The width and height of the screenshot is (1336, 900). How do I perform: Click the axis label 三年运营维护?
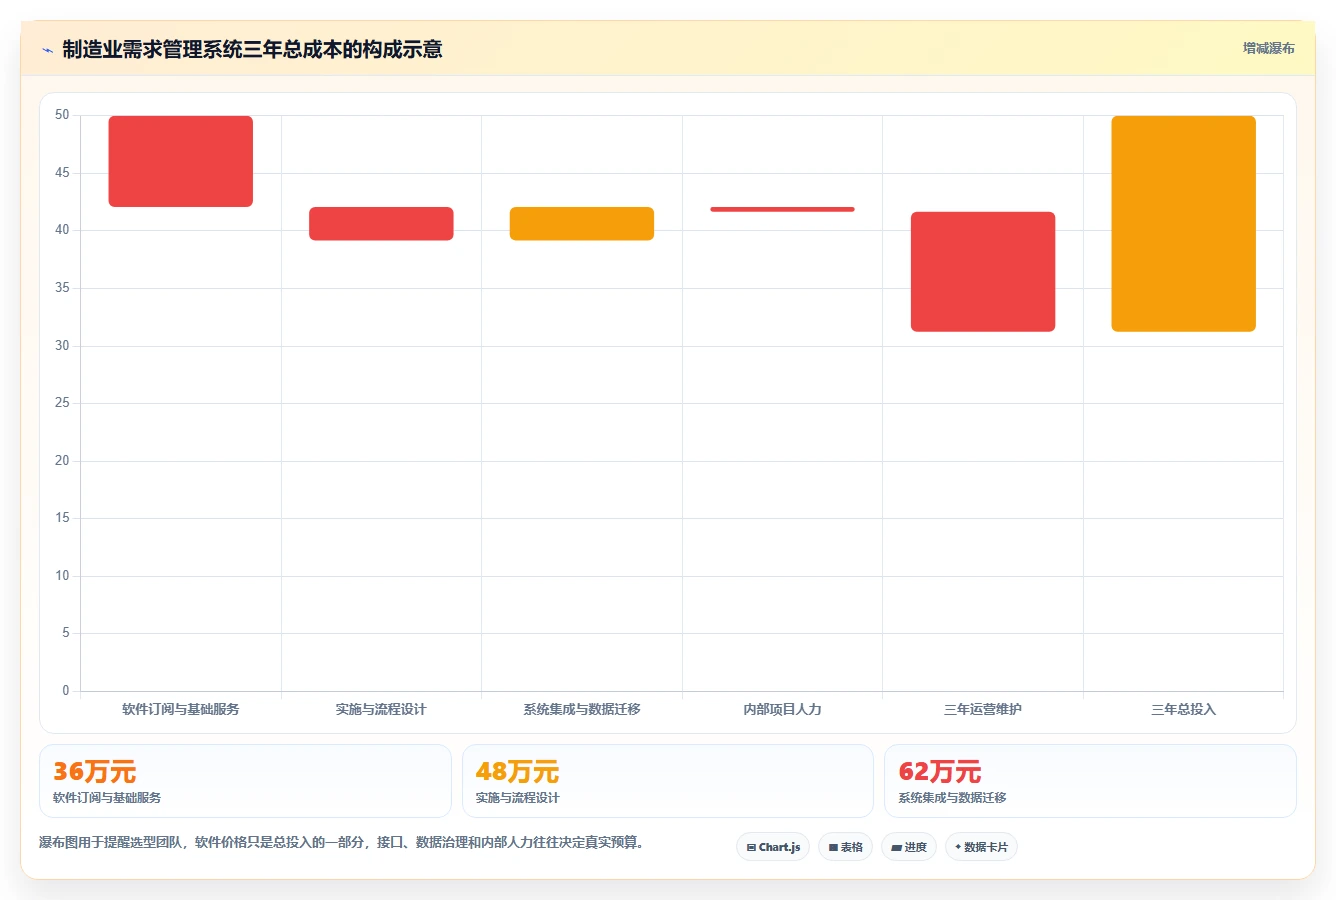click(983, 709)
